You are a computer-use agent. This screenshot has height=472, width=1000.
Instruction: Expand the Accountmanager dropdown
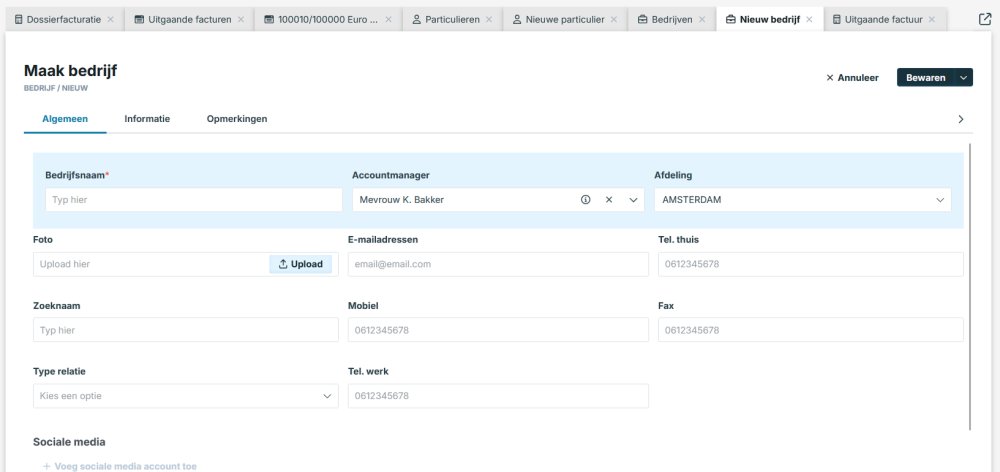[x=633, y=200]
